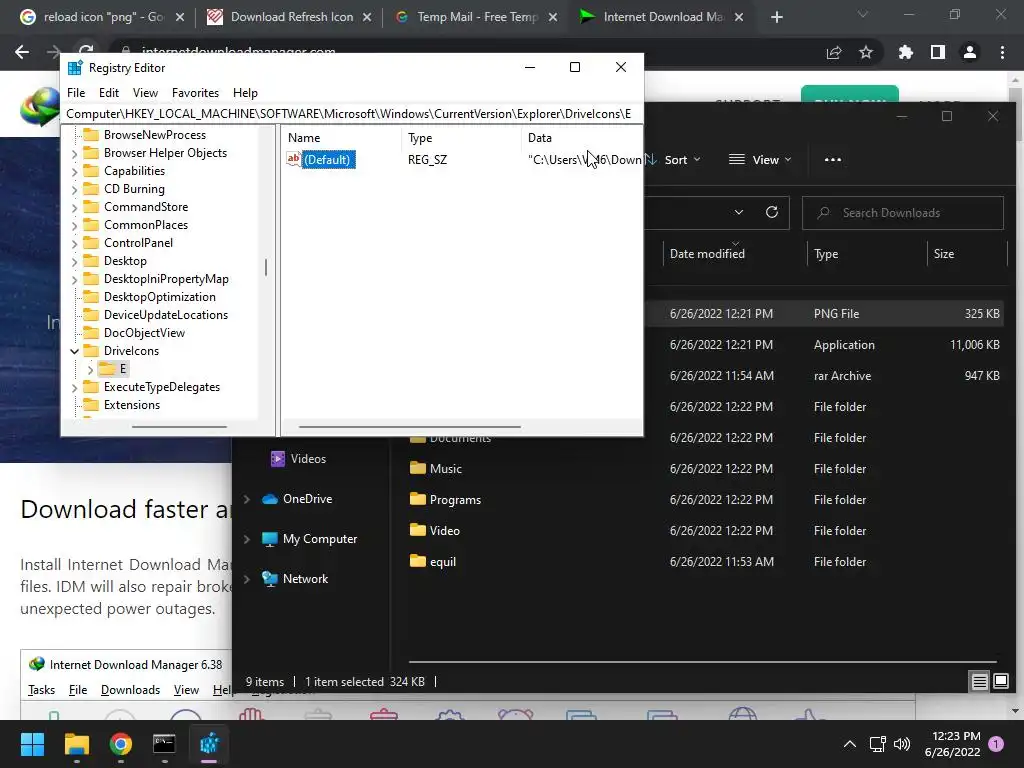The height and width of the screenshot is (768, 1024).
Task: Open the See more ellipsis menu in Explorer
Action: [x=833, y=159]
